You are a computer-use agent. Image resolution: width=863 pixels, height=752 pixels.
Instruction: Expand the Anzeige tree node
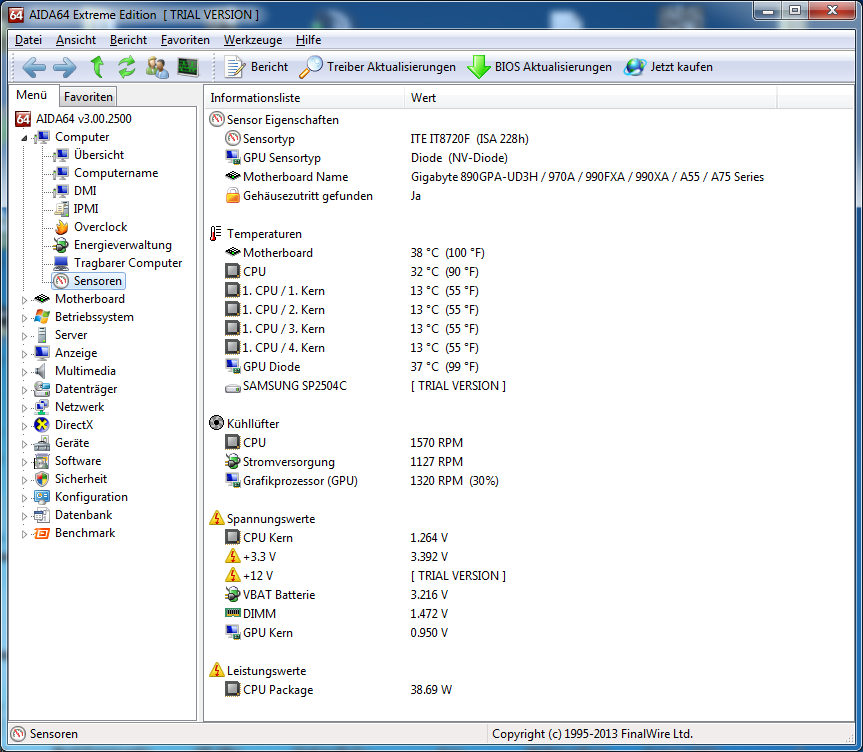(24, 354)
